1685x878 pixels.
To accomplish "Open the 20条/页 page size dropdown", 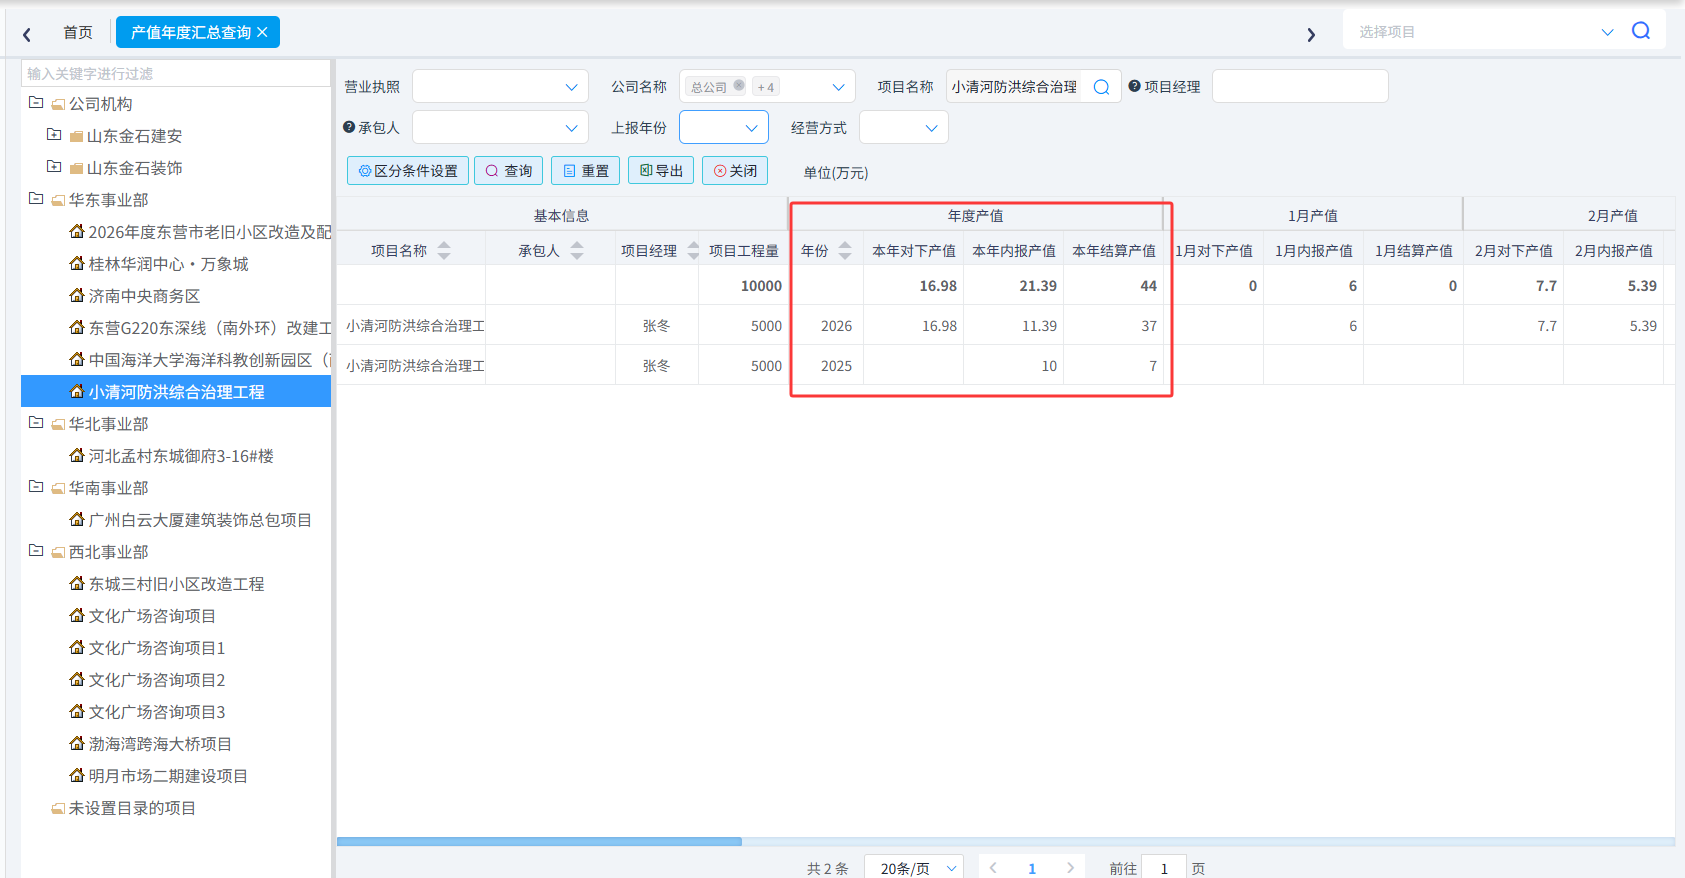I will [914, 868].
